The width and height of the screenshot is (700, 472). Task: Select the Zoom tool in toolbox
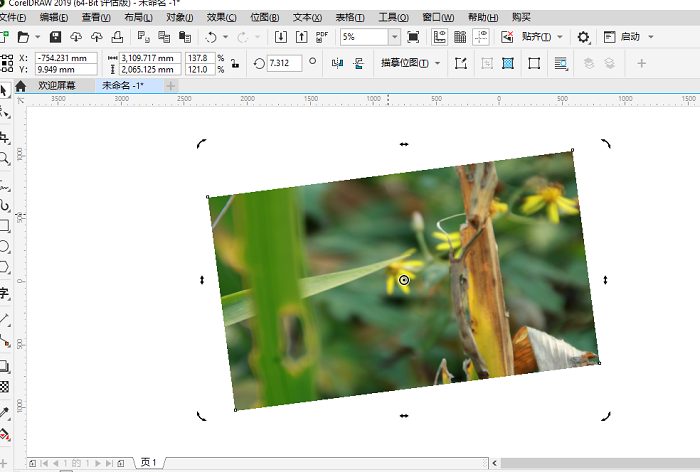(5, 158)
